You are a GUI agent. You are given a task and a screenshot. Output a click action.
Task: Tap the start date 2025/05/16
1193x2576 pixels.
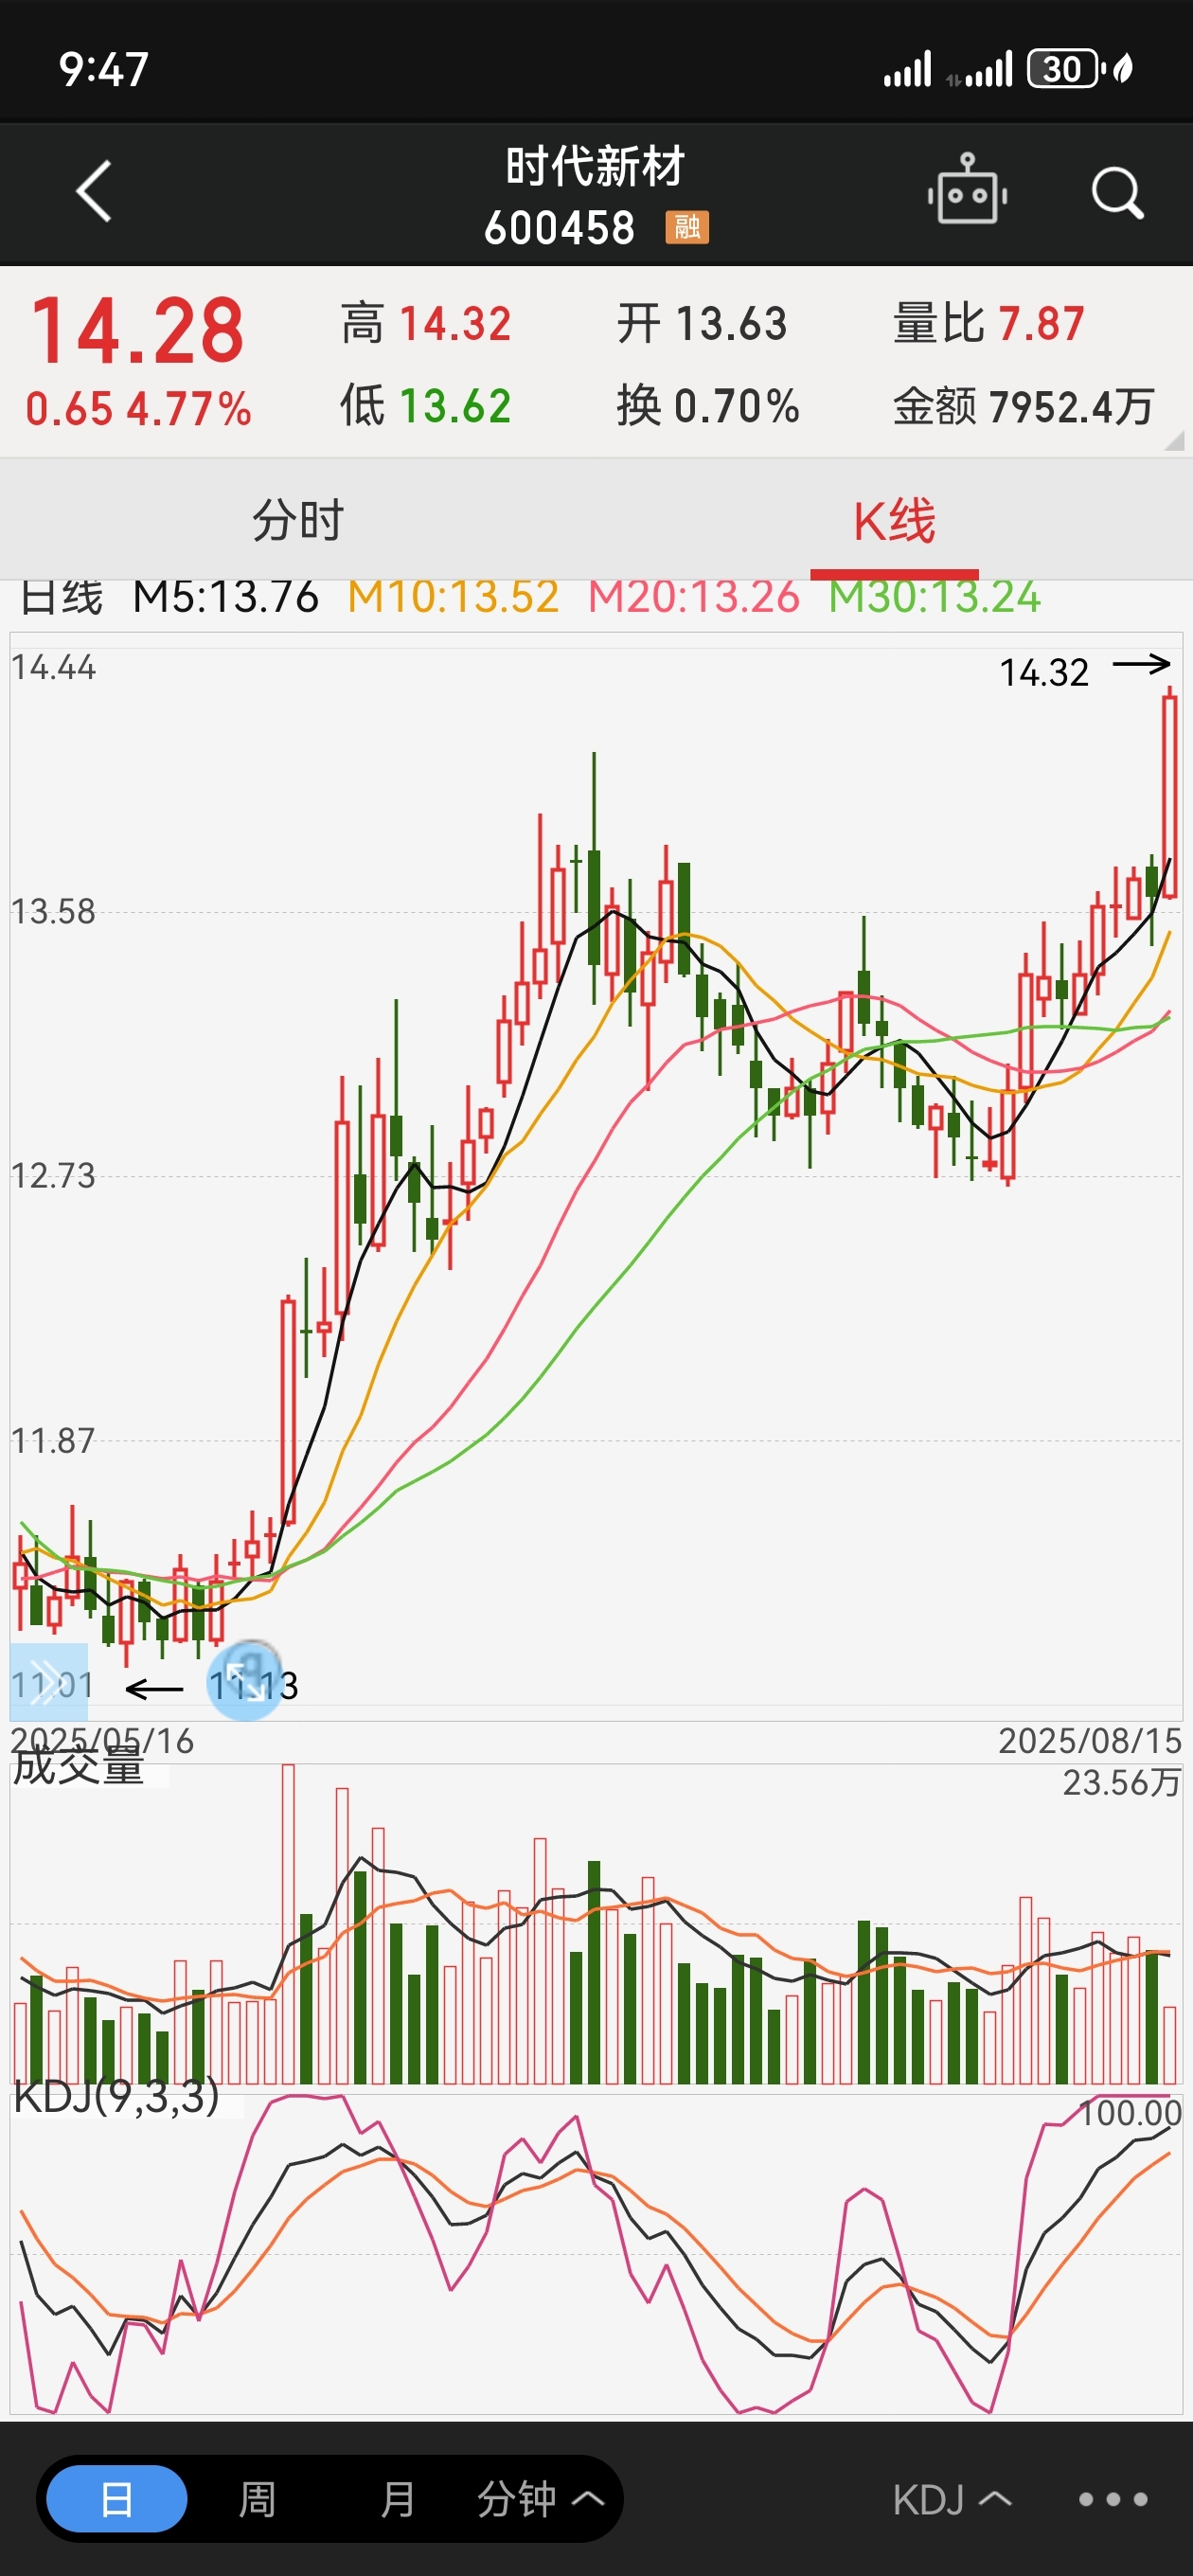click(102, 1740)
